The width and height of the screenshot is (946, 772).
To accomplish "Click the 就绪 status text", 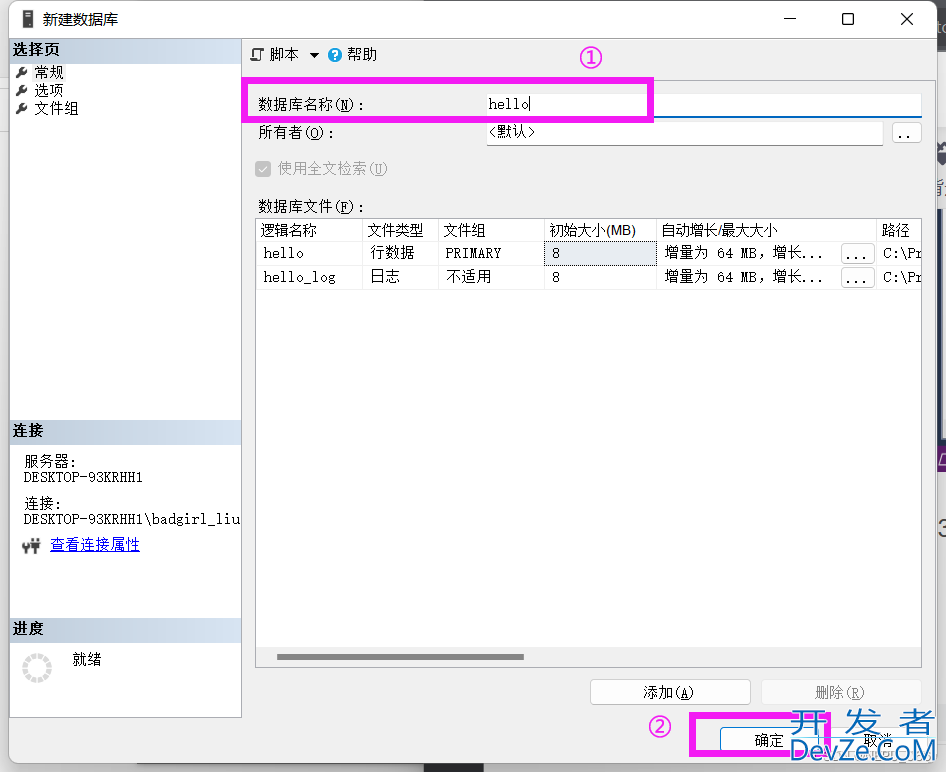I will pyautogui.click(x=87, y=659).
